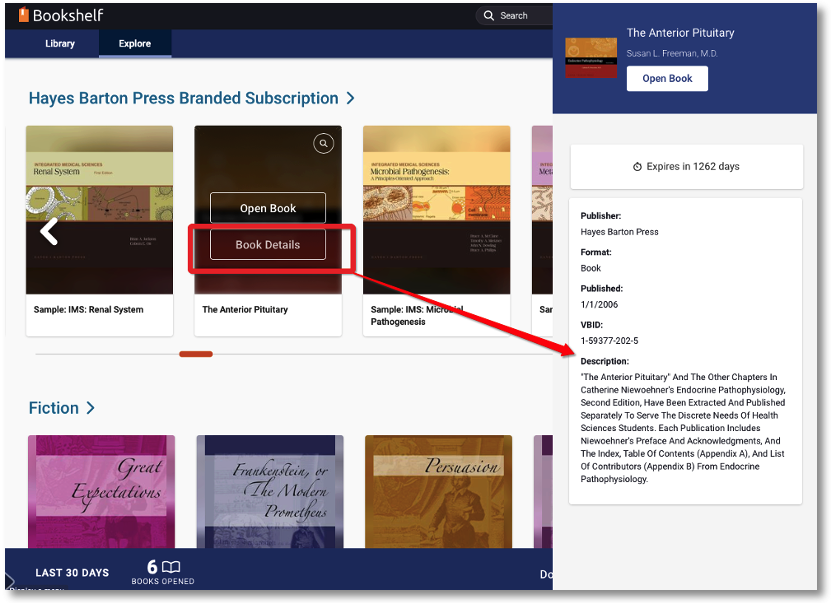Click magnifier icon on The Anterior Pituitary cover
The height and width of the screenshot is (603, 831).
[x=323, y=144]
